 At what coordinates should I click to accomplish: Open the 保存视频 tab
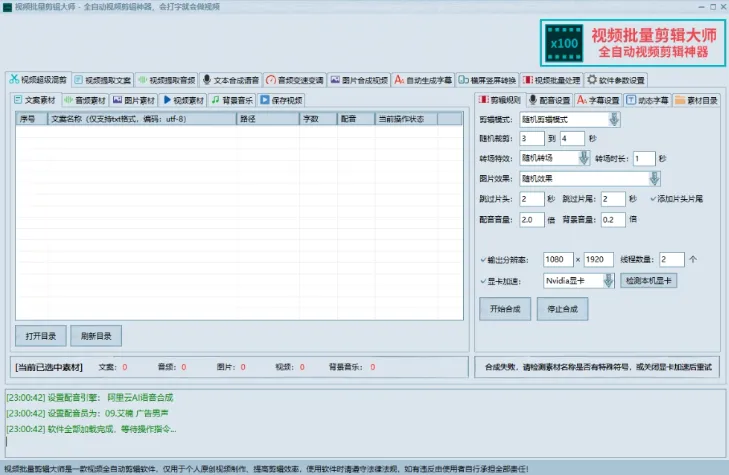coord(281,100)
